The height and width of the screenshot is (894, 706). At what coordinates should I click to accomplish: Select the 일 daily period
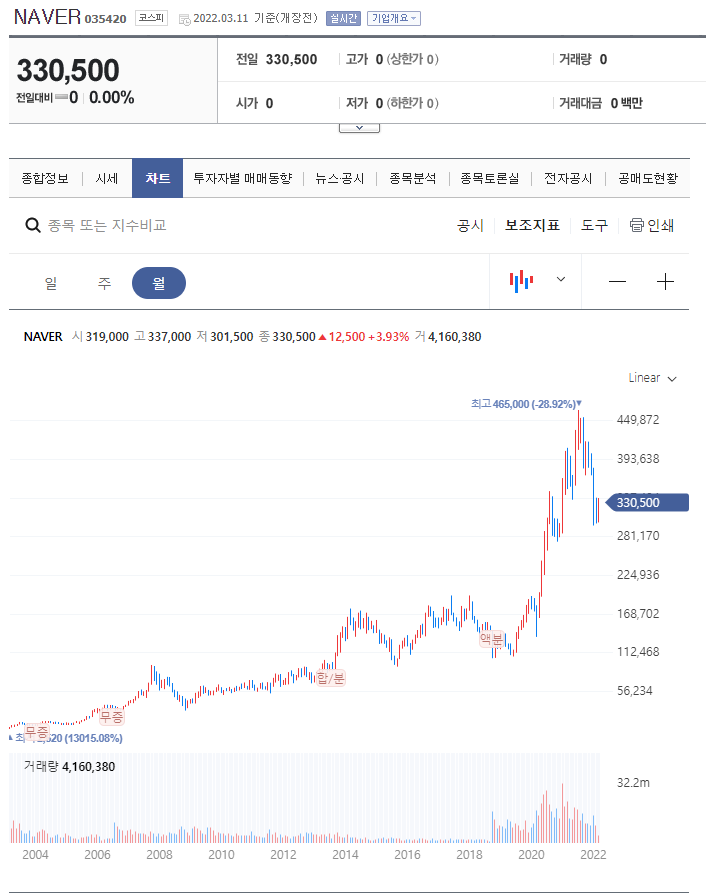click(x=51, y=283)
